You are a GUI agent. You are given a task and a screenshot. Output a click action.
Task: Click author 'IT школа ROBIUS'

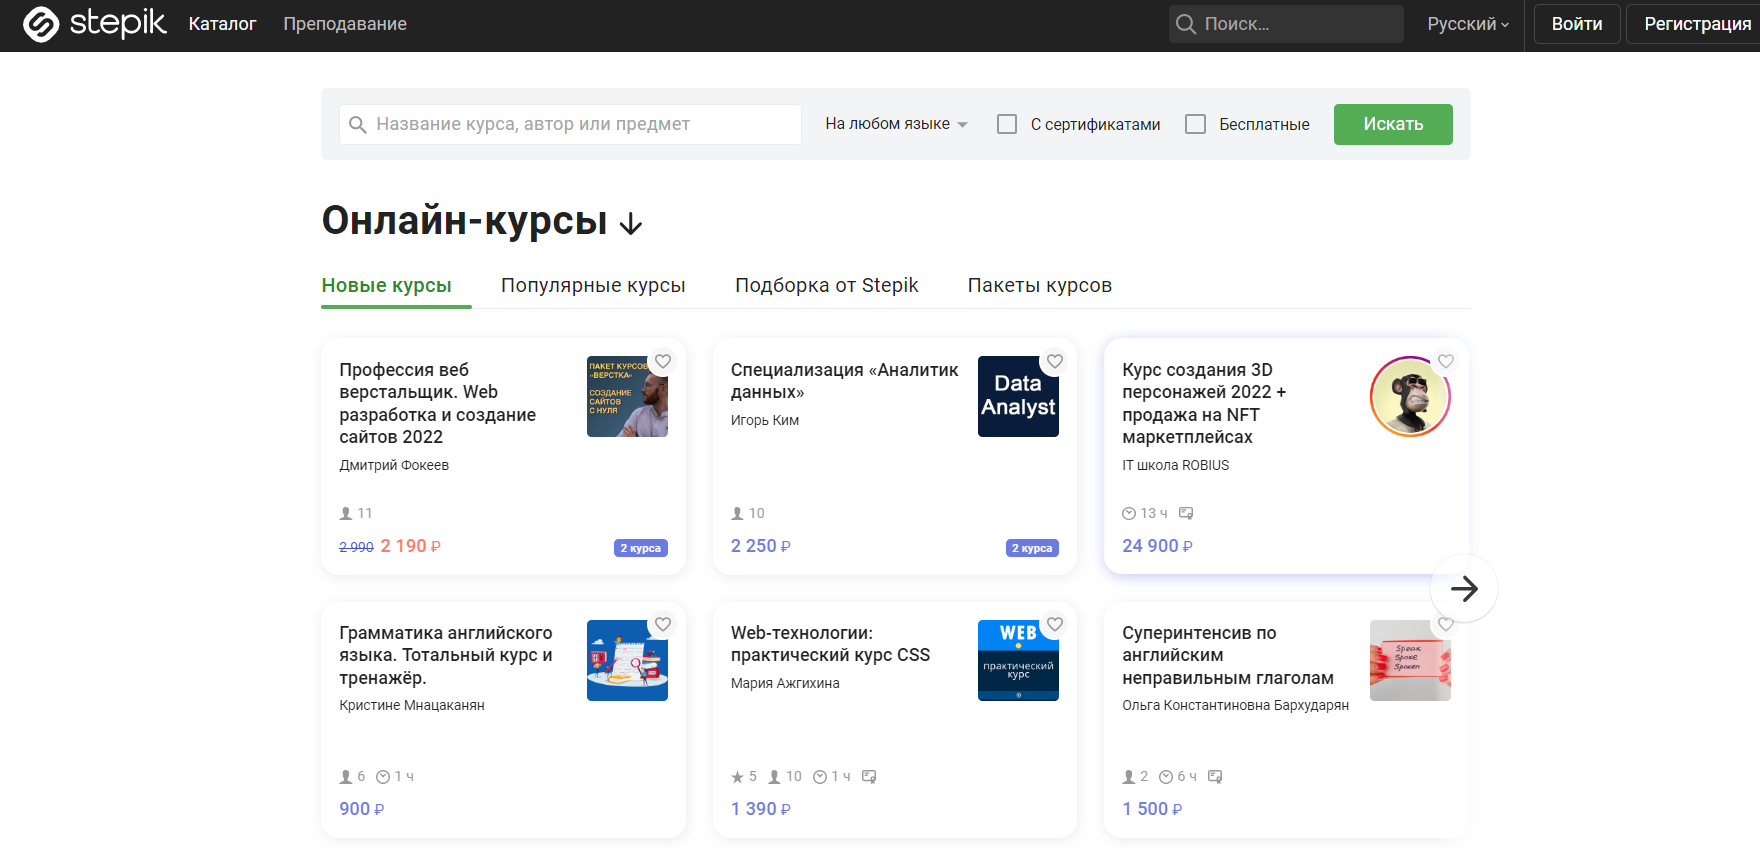tap(1175, 465)
